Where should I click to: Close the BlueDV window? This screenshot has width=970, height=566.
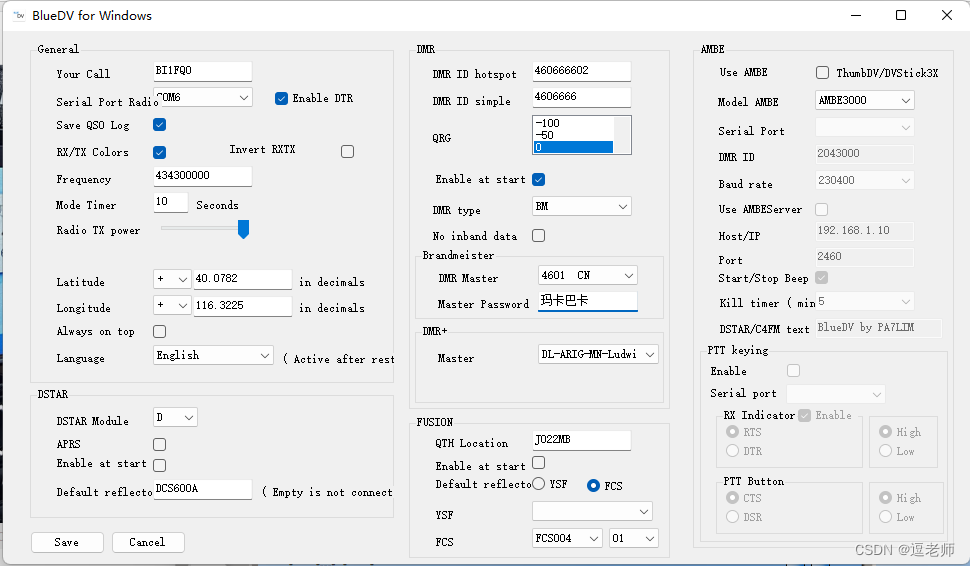tap(947, 15)
